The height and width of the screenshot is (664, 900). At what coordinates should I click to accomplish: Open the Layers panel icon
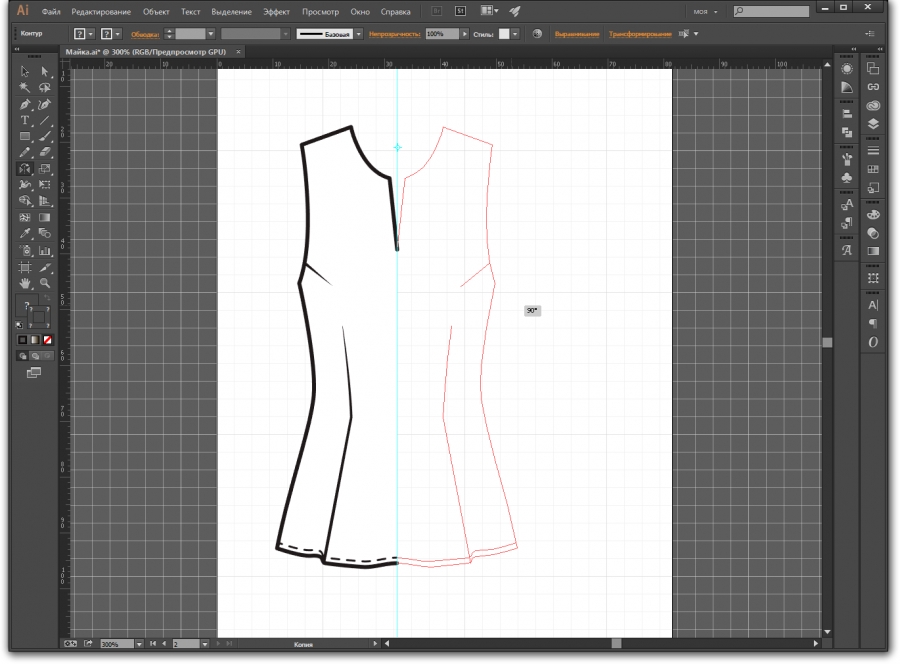(873, 124)
